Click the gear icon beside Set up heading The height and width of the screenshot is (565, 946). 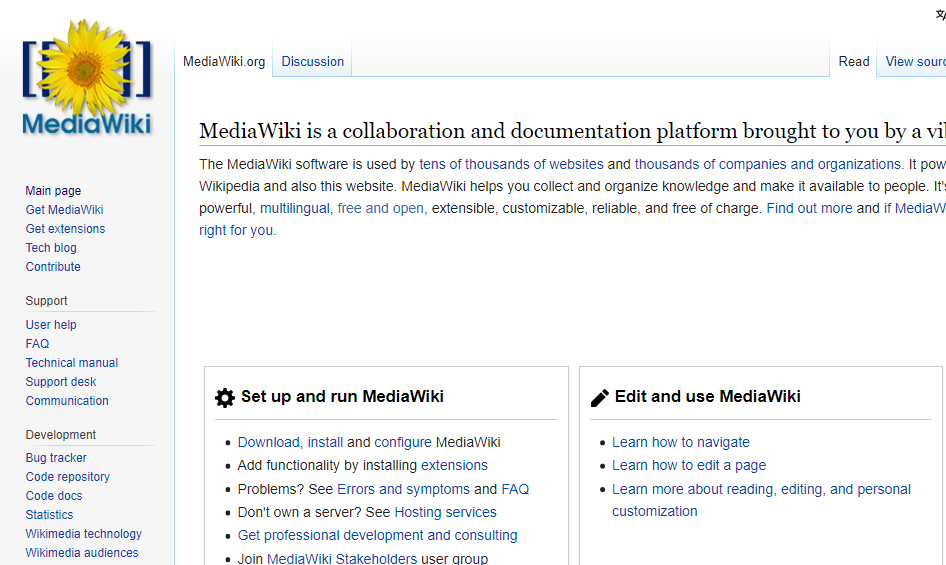pyautogui.click(x=225, y=397)
